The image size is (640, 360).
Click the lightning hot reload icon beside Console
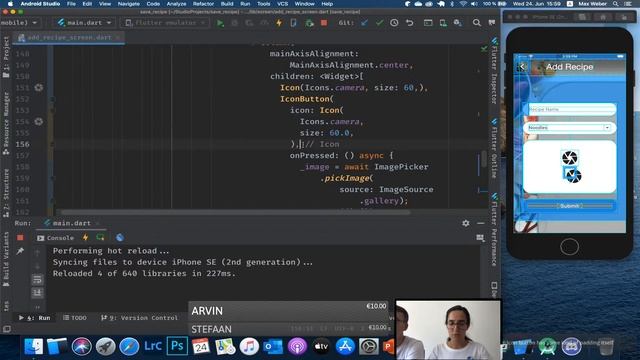85,238
